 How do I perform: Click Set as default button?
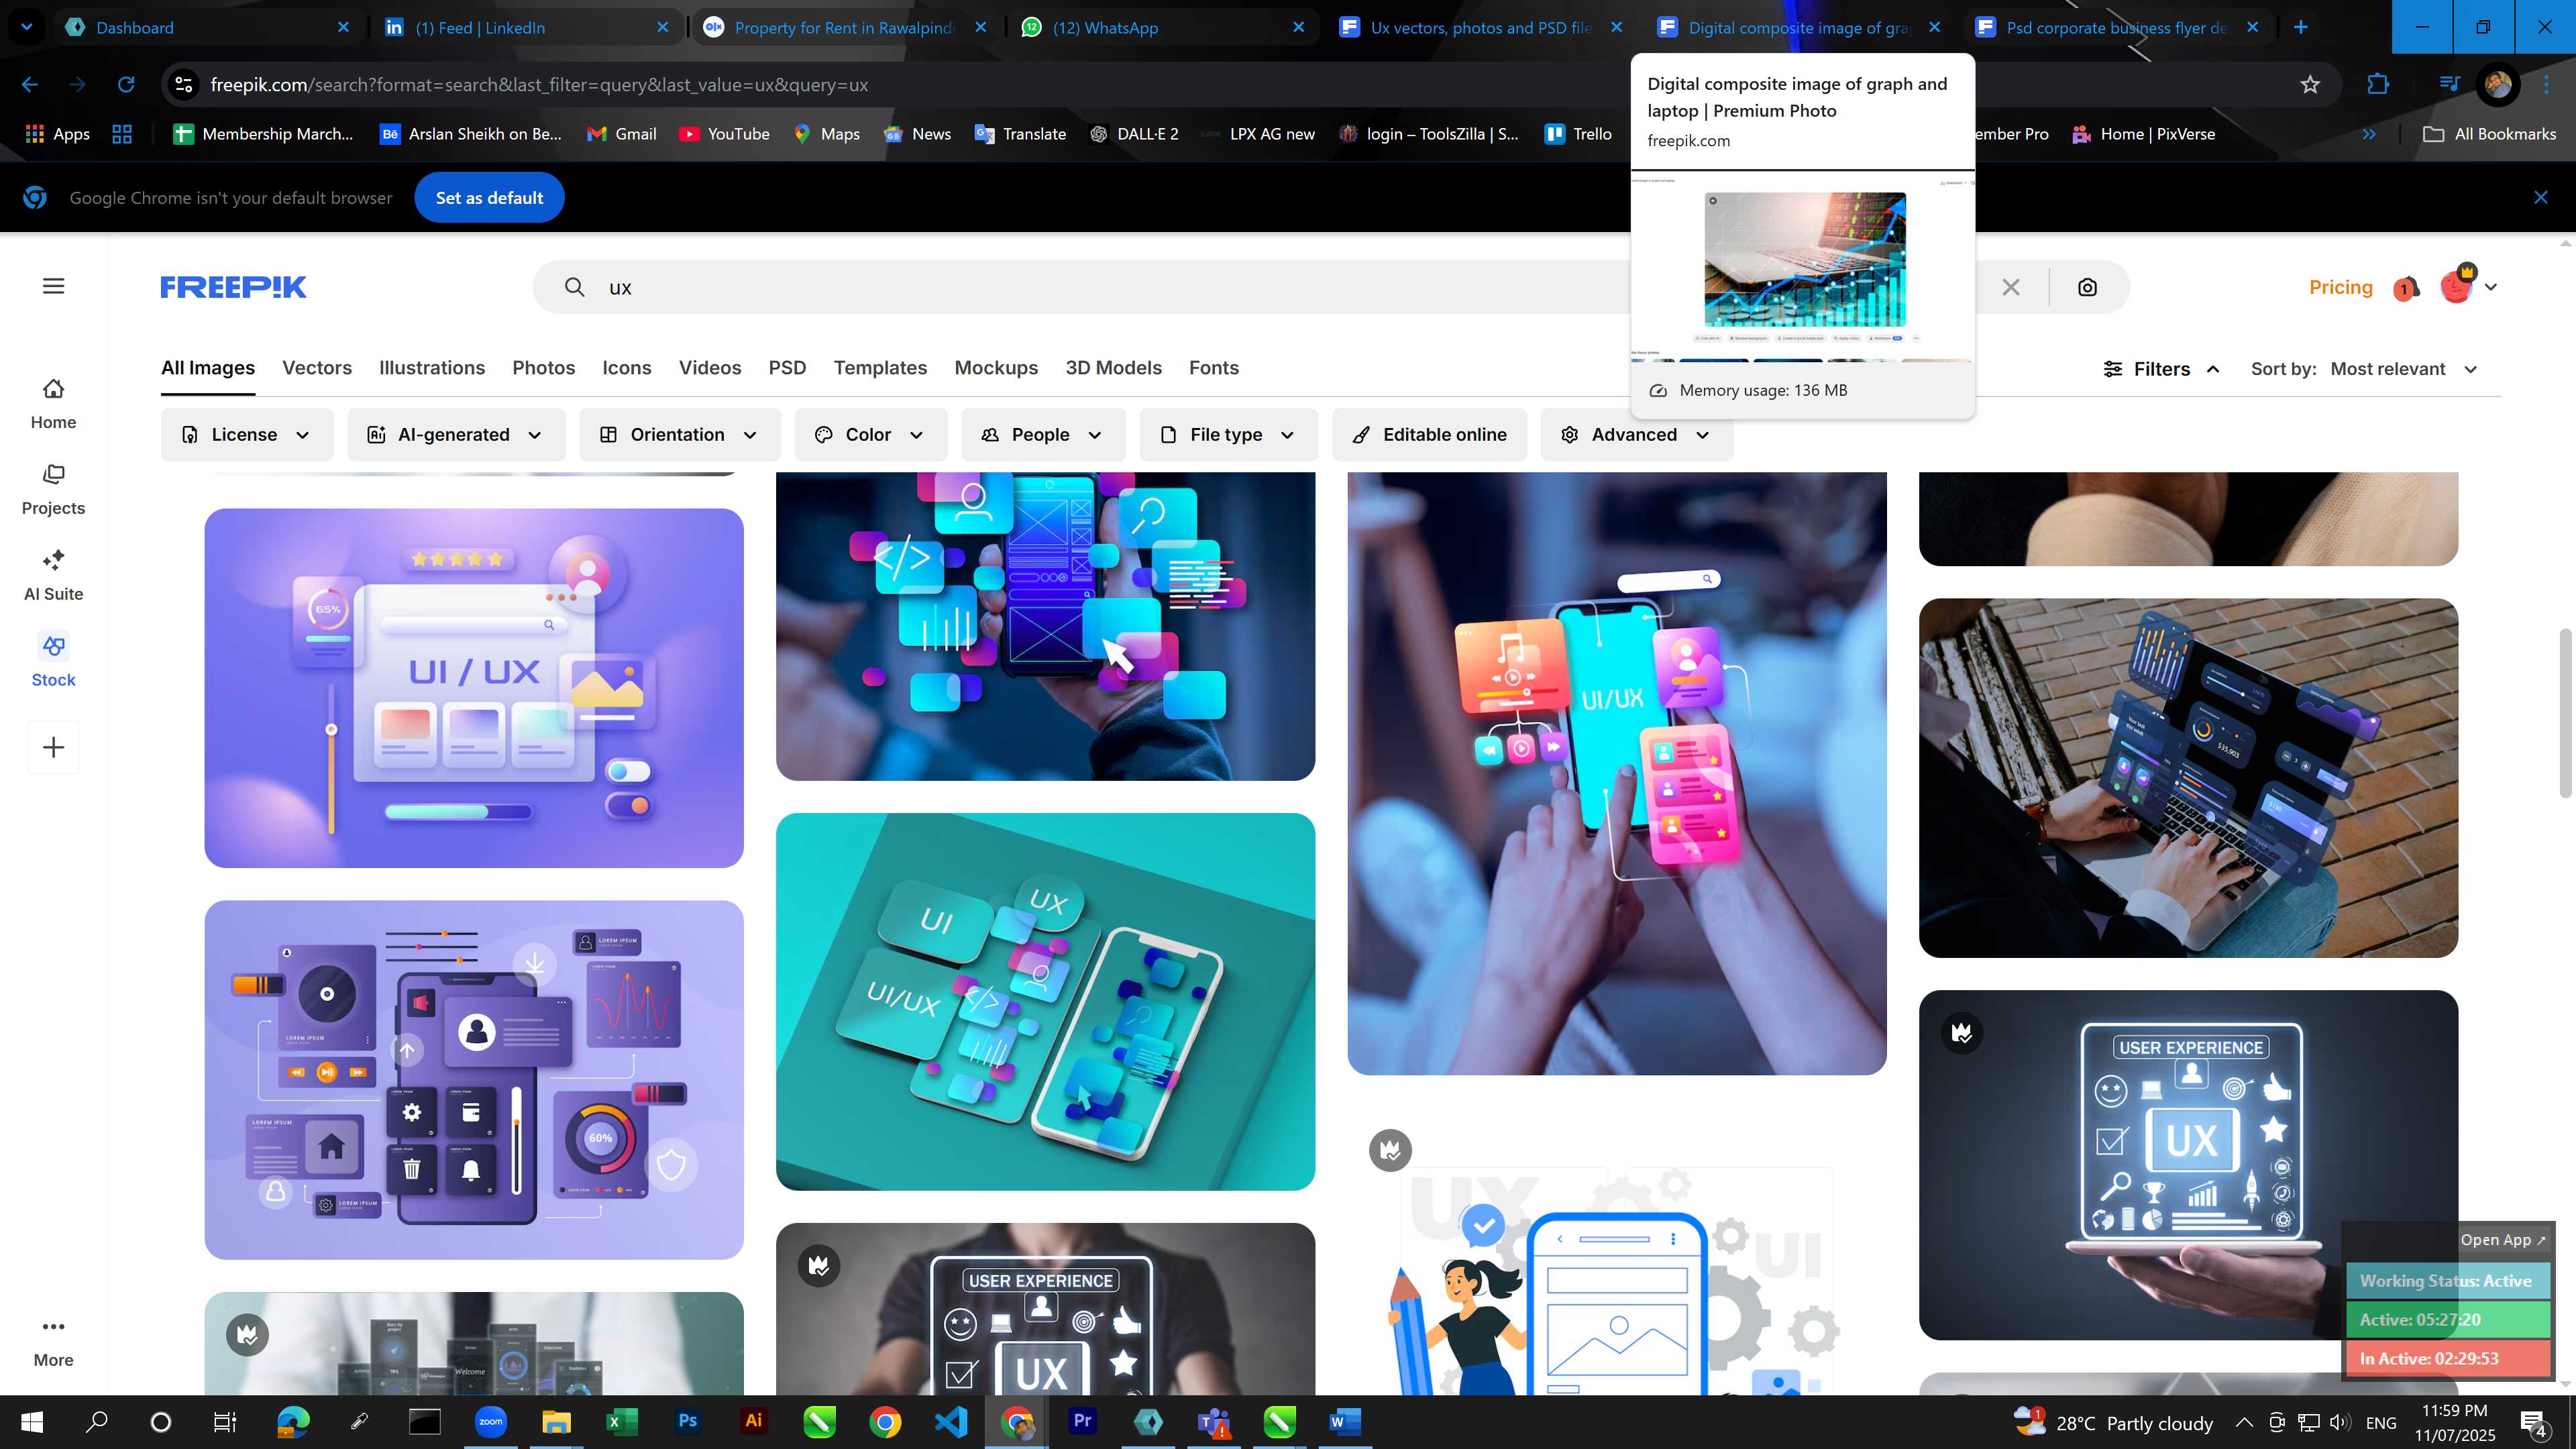(x=489, y=198)
